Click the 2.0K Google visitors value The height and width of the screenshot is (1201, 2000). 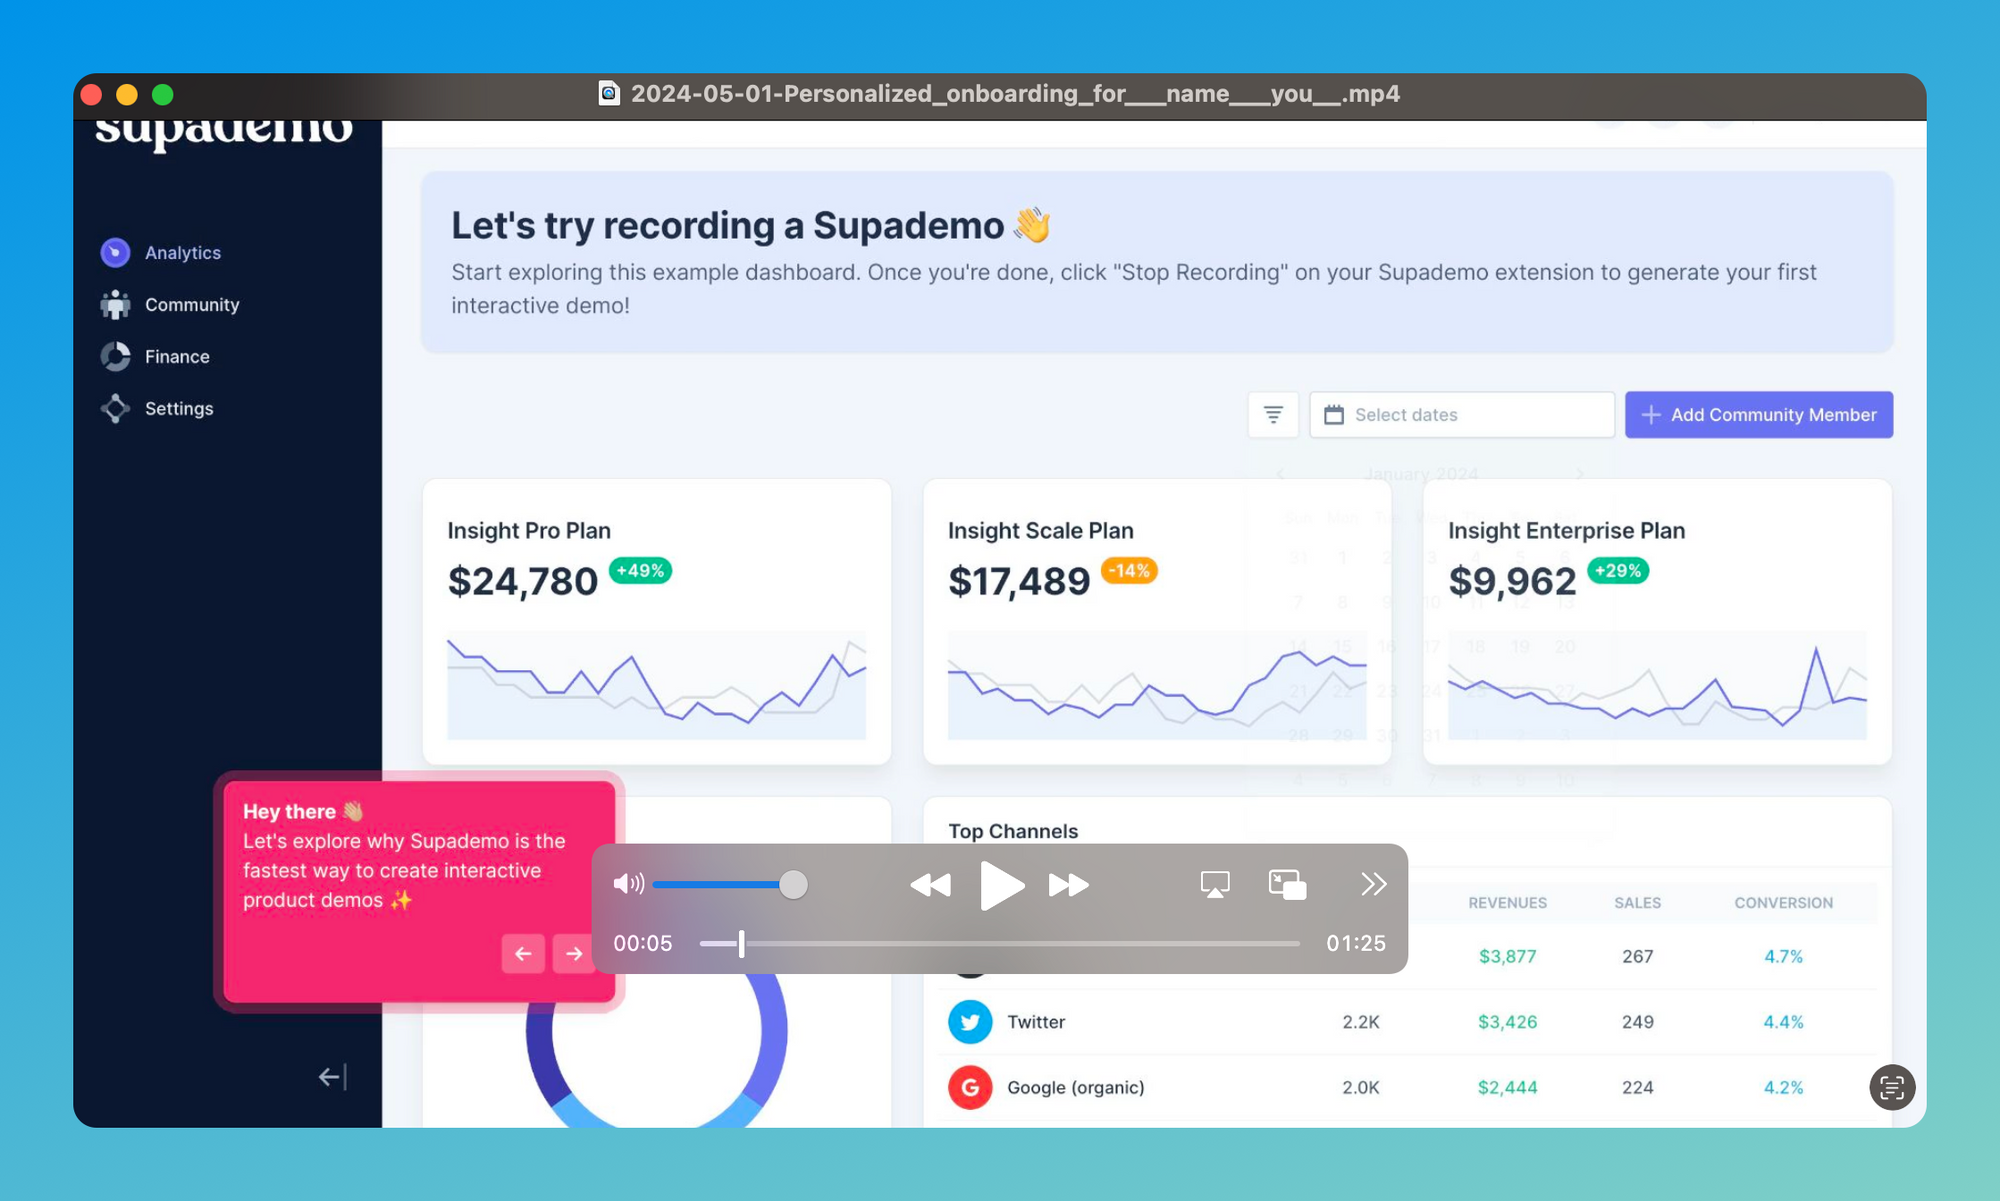coord(1361,1087)
